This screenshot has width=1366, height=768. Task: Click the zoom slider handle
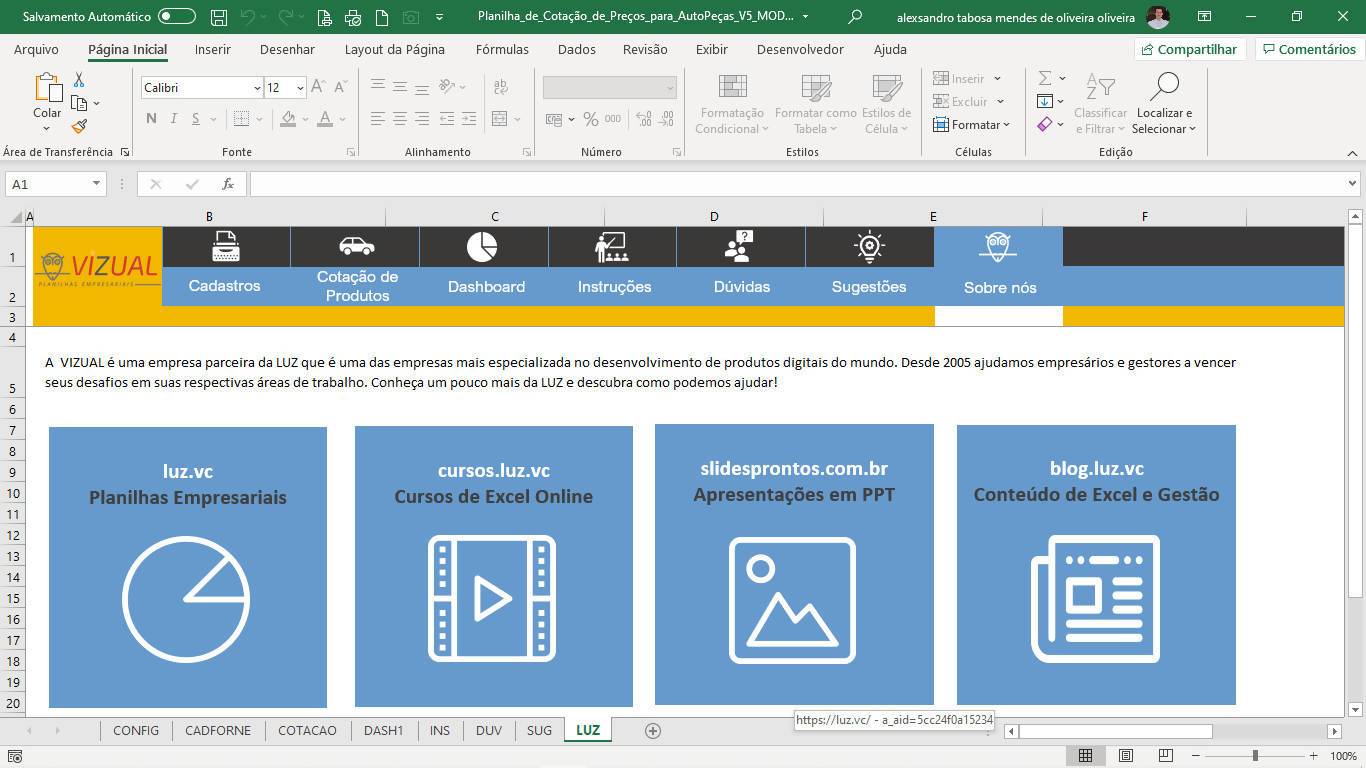pos(1255,756)
